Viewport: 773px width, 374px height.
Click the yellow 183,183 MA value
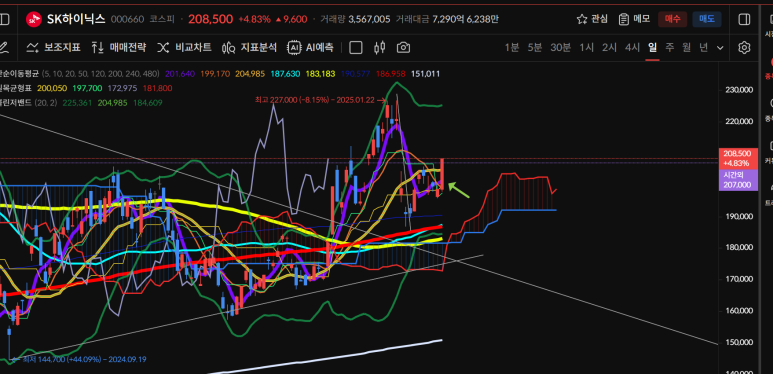click(x=320, y=74)
